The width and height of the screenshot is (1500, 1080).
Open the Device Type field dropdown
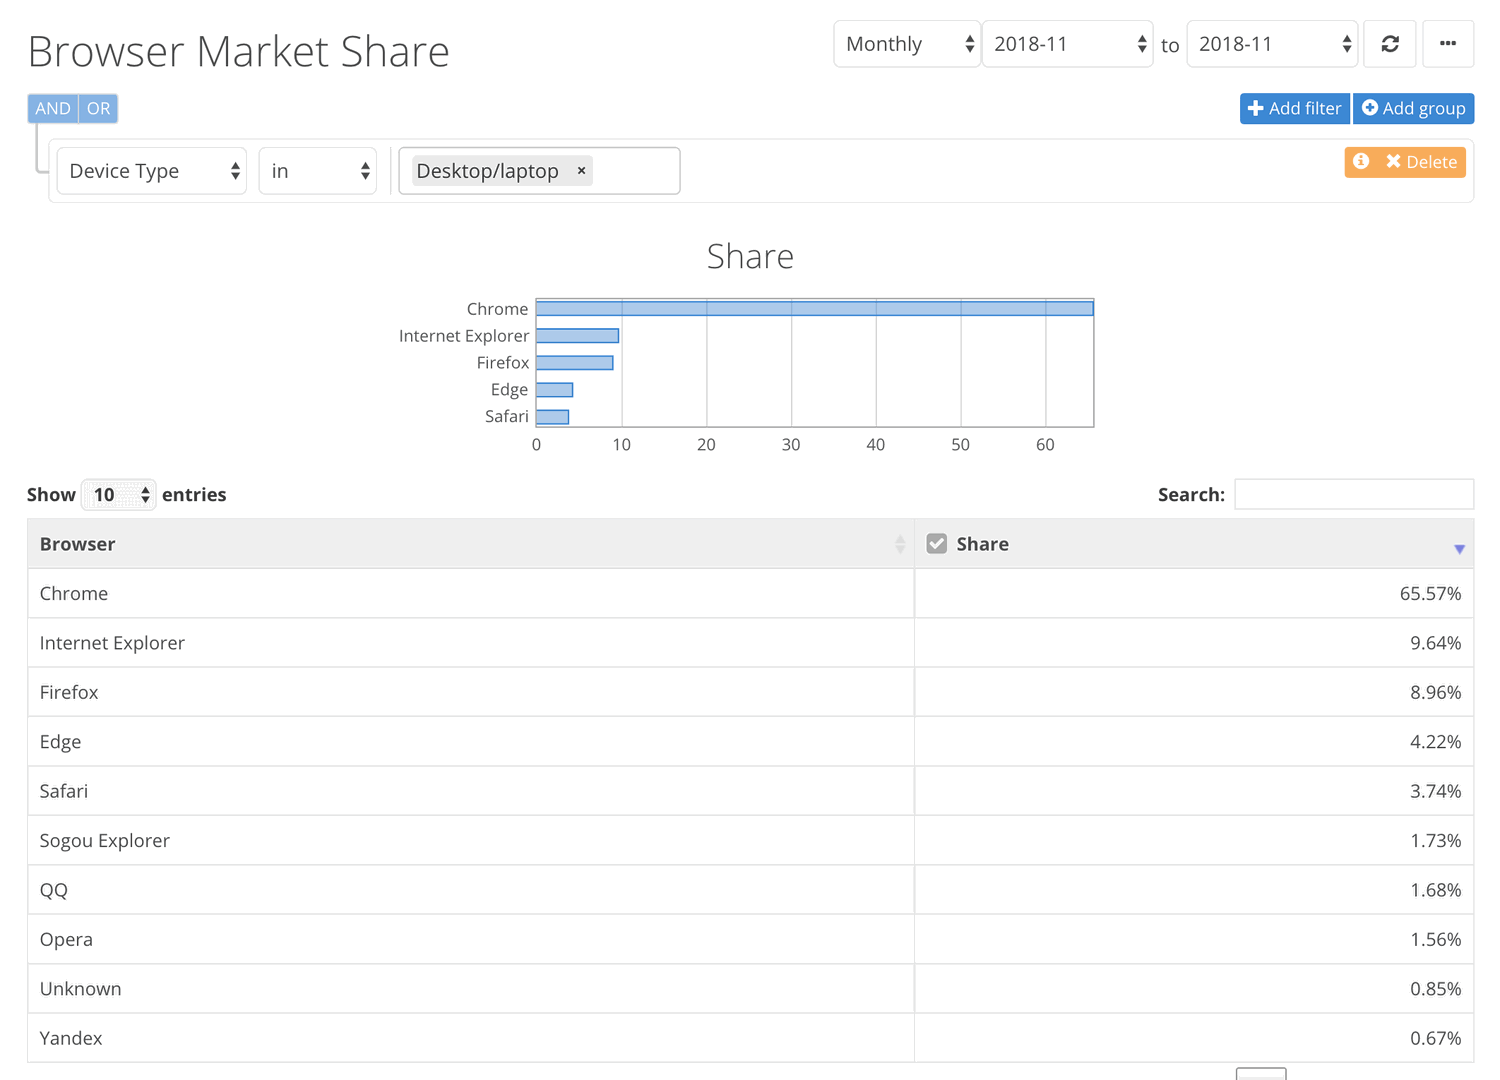tap(151, 170)
